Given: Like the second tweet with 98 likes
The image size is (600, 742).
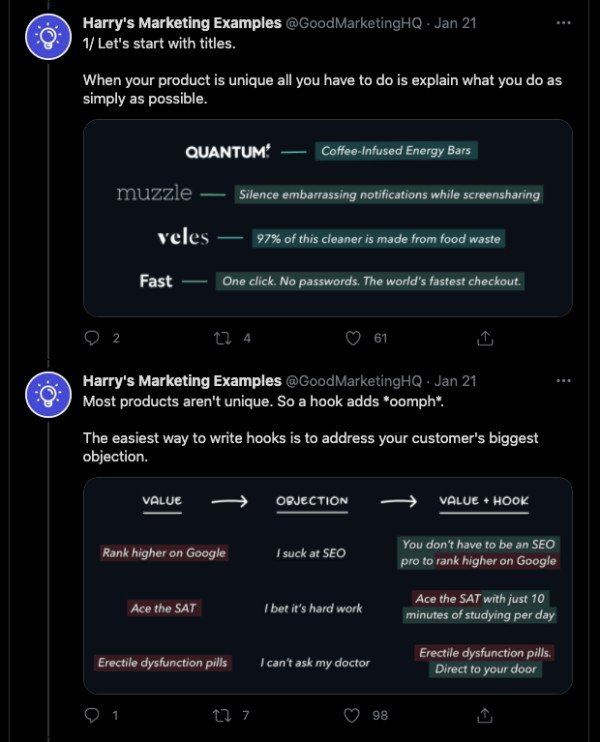Looking at the screenshot, I should pos(352,715).
